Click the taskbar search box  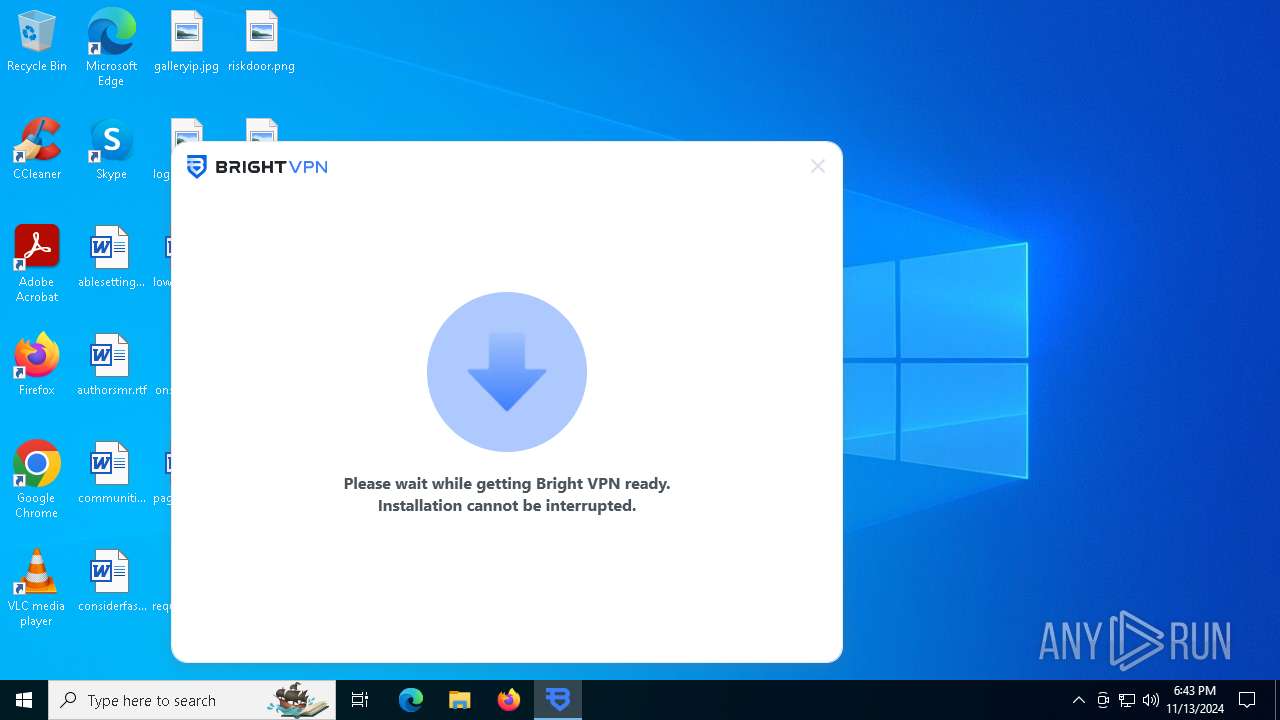pos(192,700)
